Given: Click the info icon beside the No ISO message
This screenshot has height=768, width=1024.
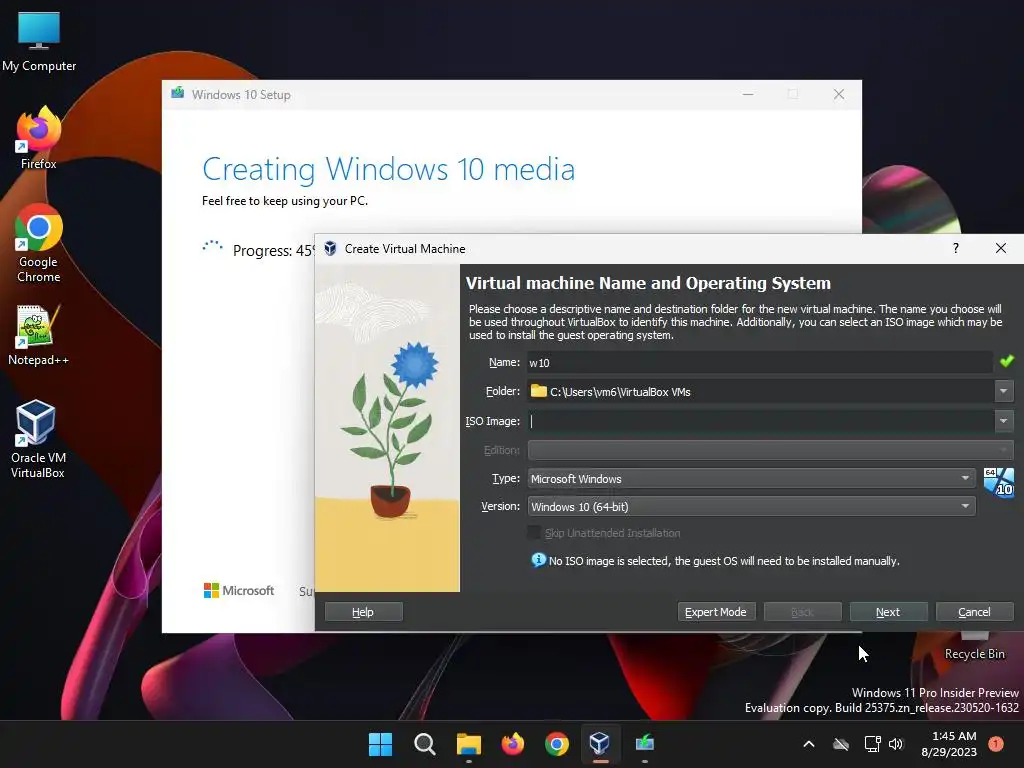Looking at the screenshot, I should [x=538, y=560].
